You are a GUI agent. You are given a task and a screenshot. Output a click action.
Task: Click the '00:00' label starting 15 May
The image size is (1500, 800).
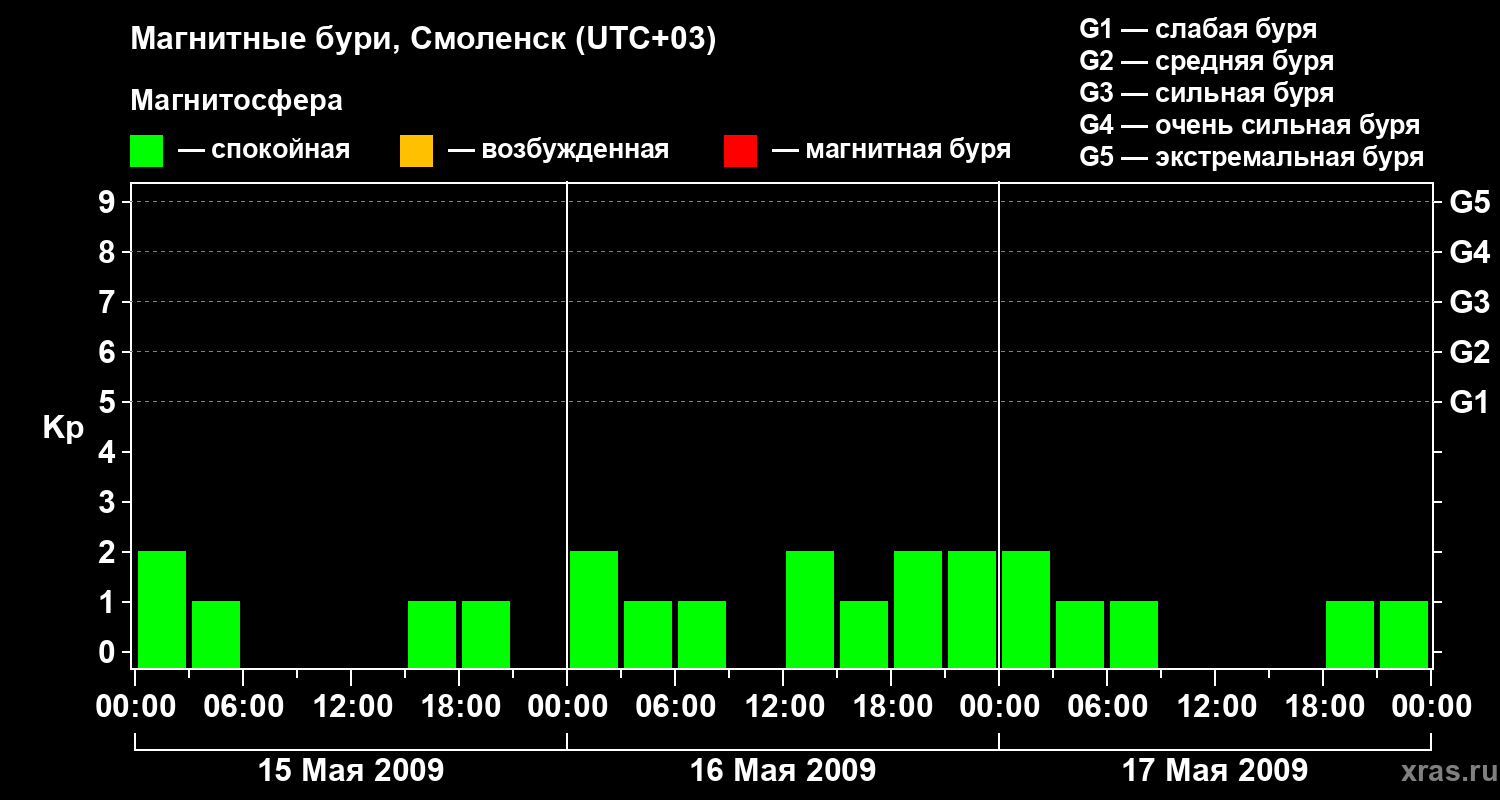[135, 707]
